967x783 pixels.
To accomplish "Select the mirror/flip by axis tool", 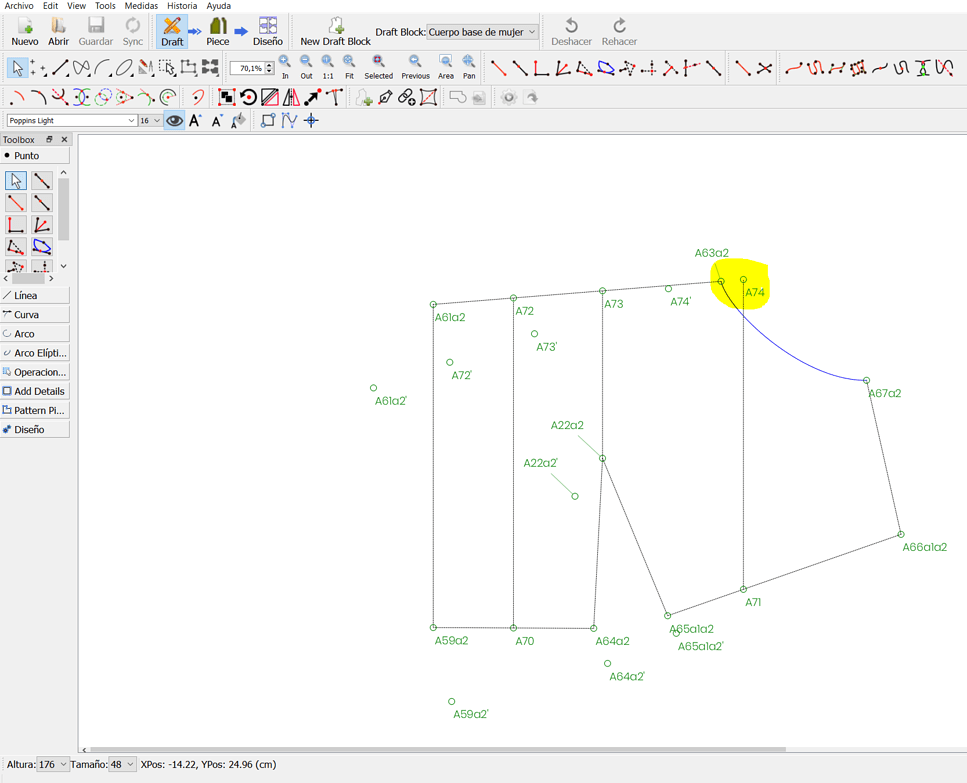I will (x=292, y=97).
